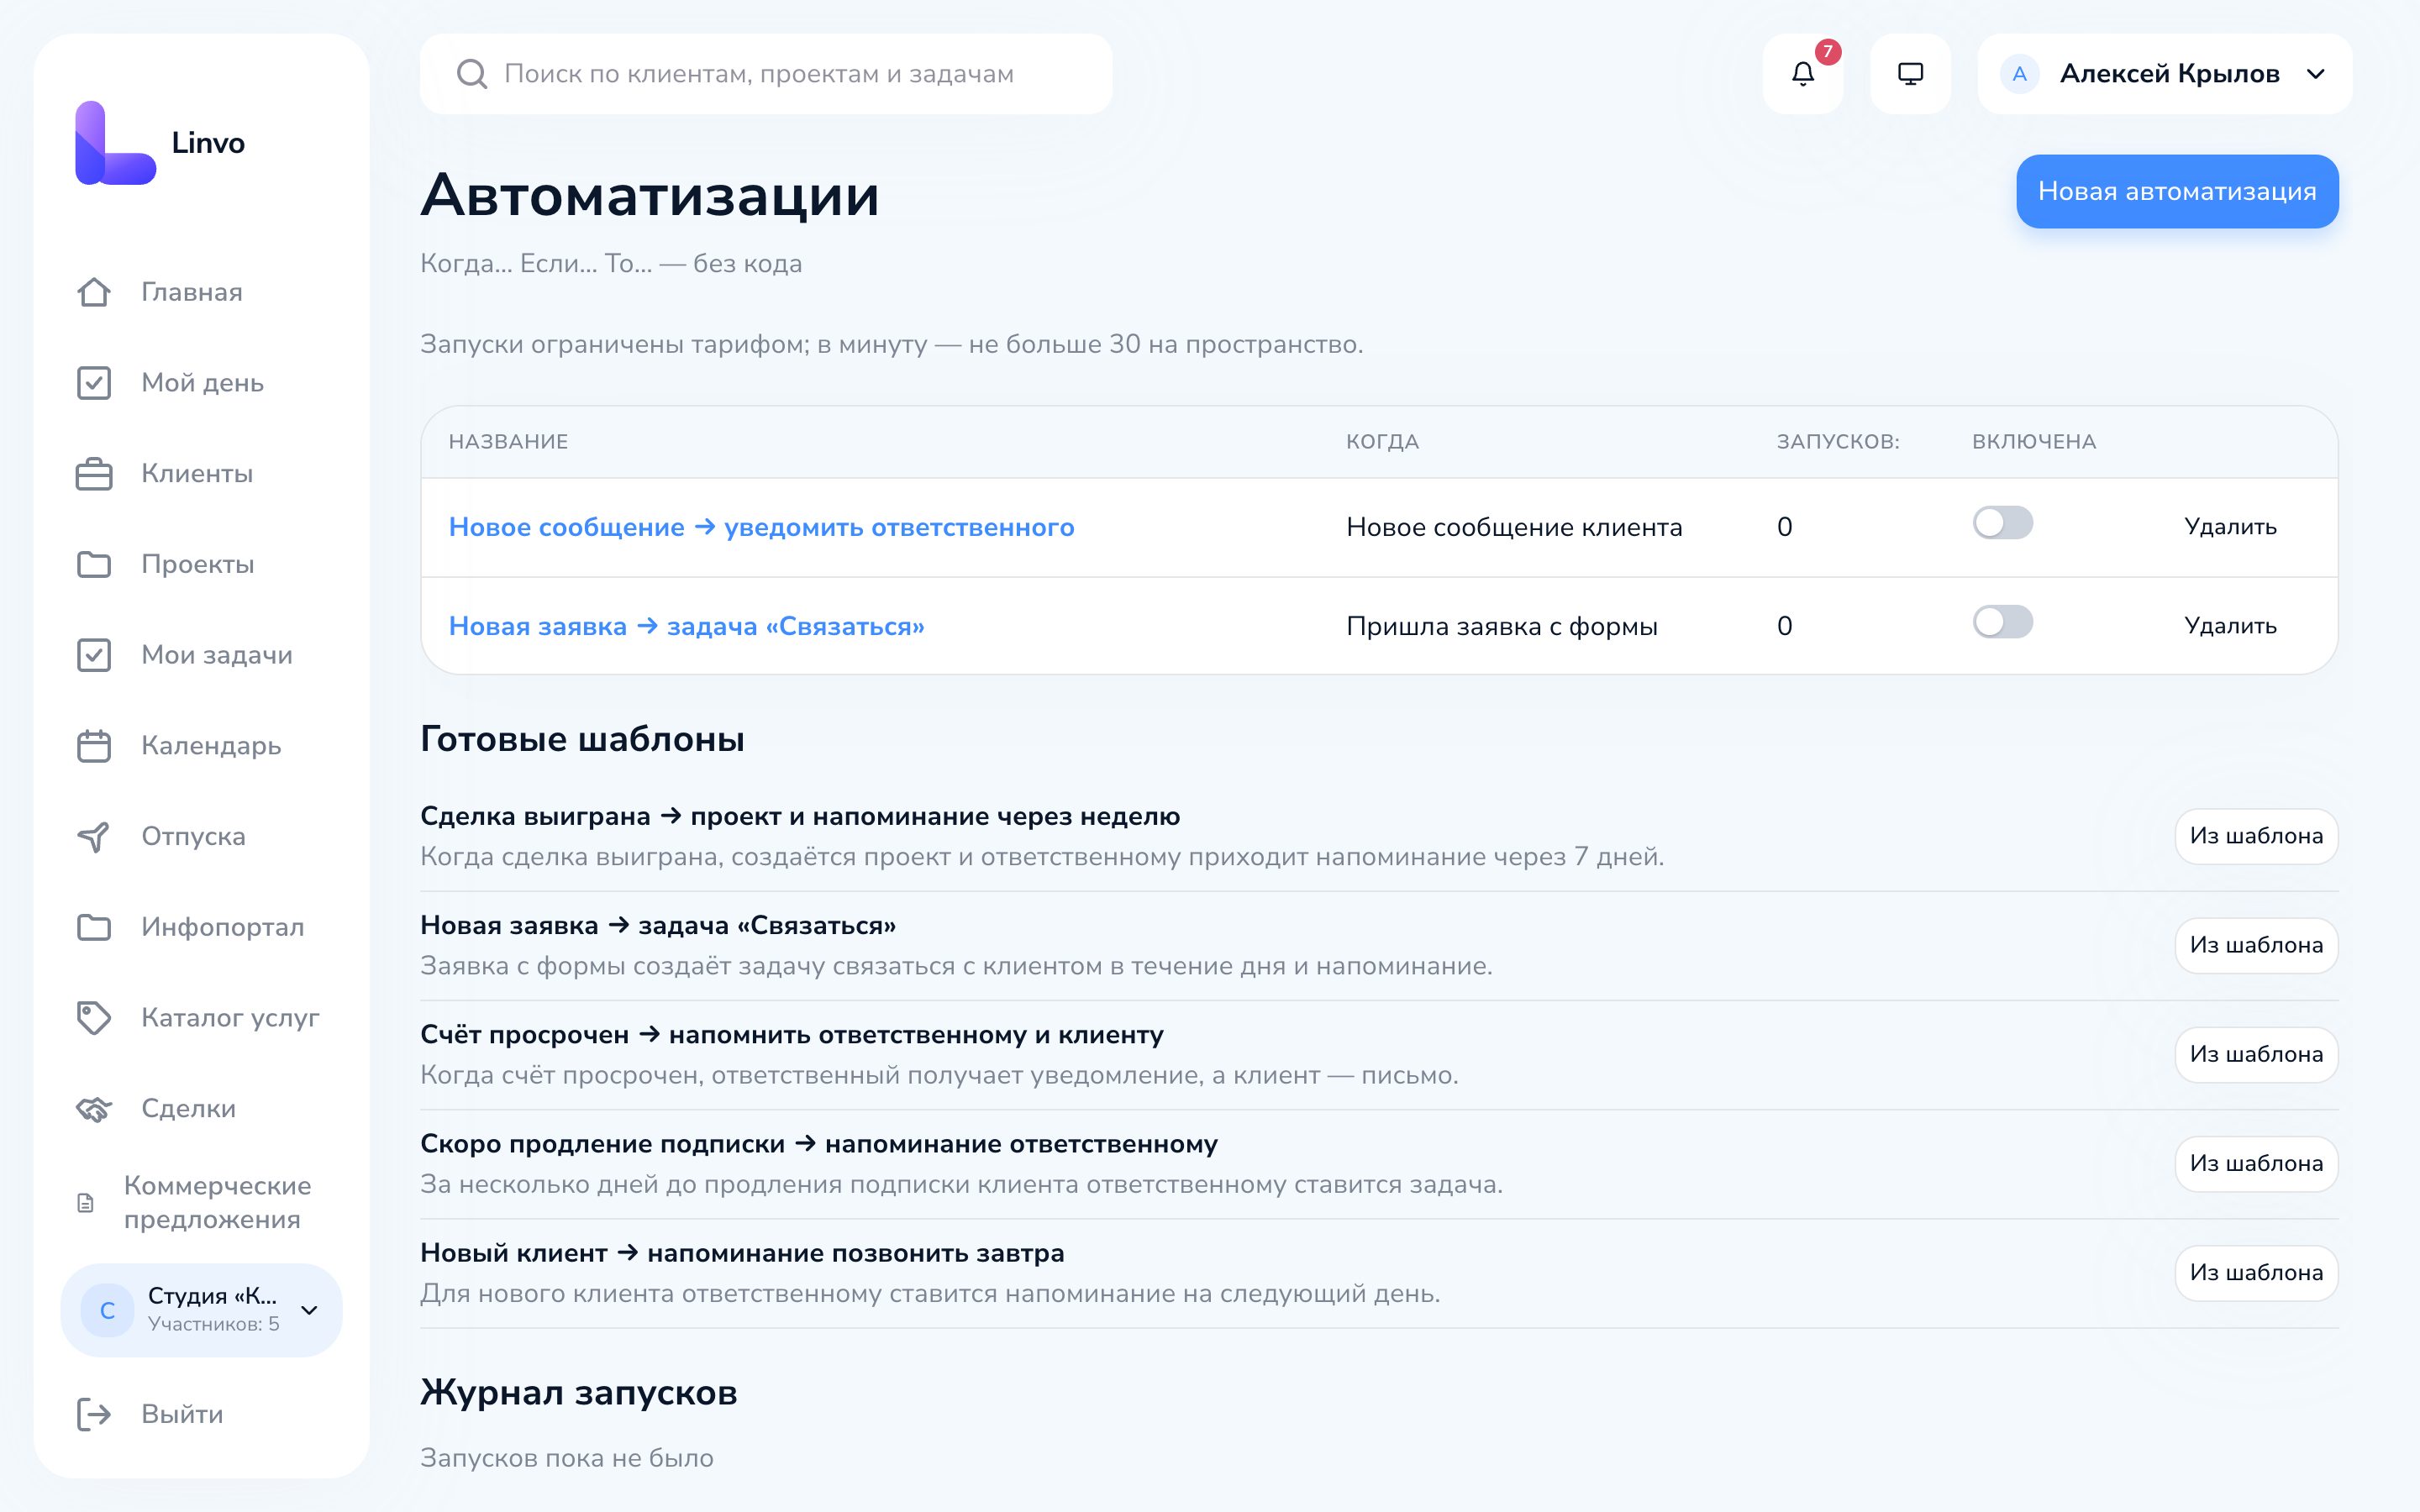Enable the Новое сообщение automation toggle
Viewport: 2420px width, 1512px height.
(2002, 523)
